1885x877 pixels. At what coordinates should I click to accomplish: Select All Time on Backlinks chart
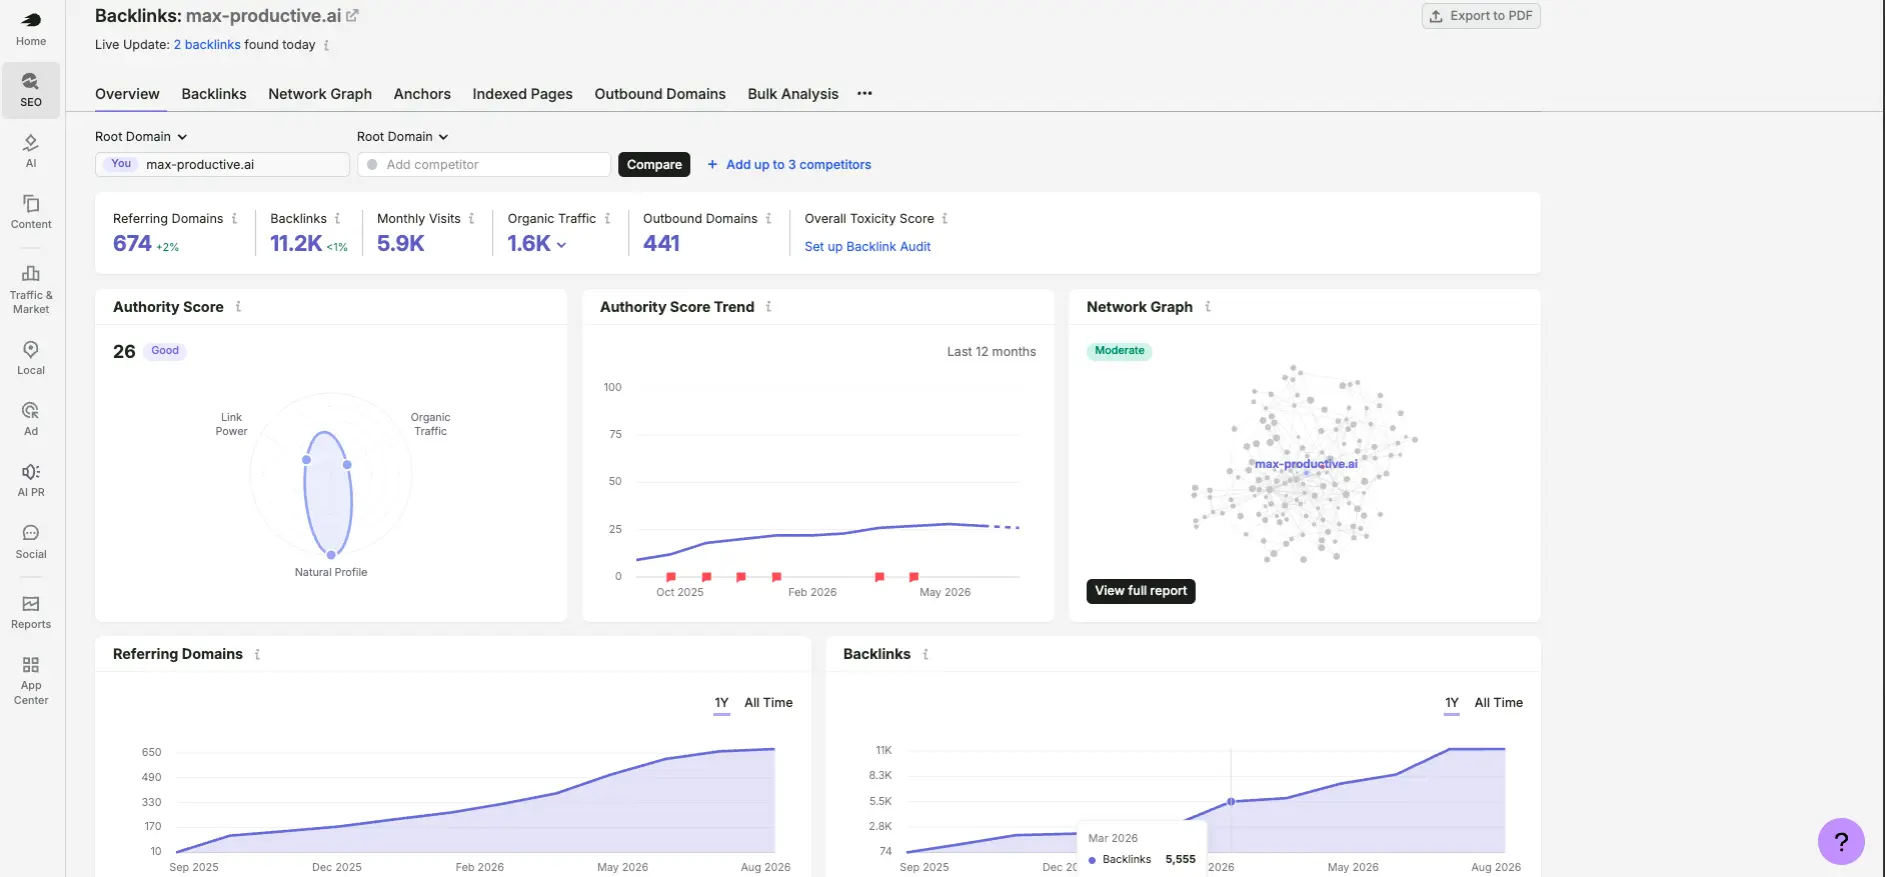click(x=1498, y=703)
